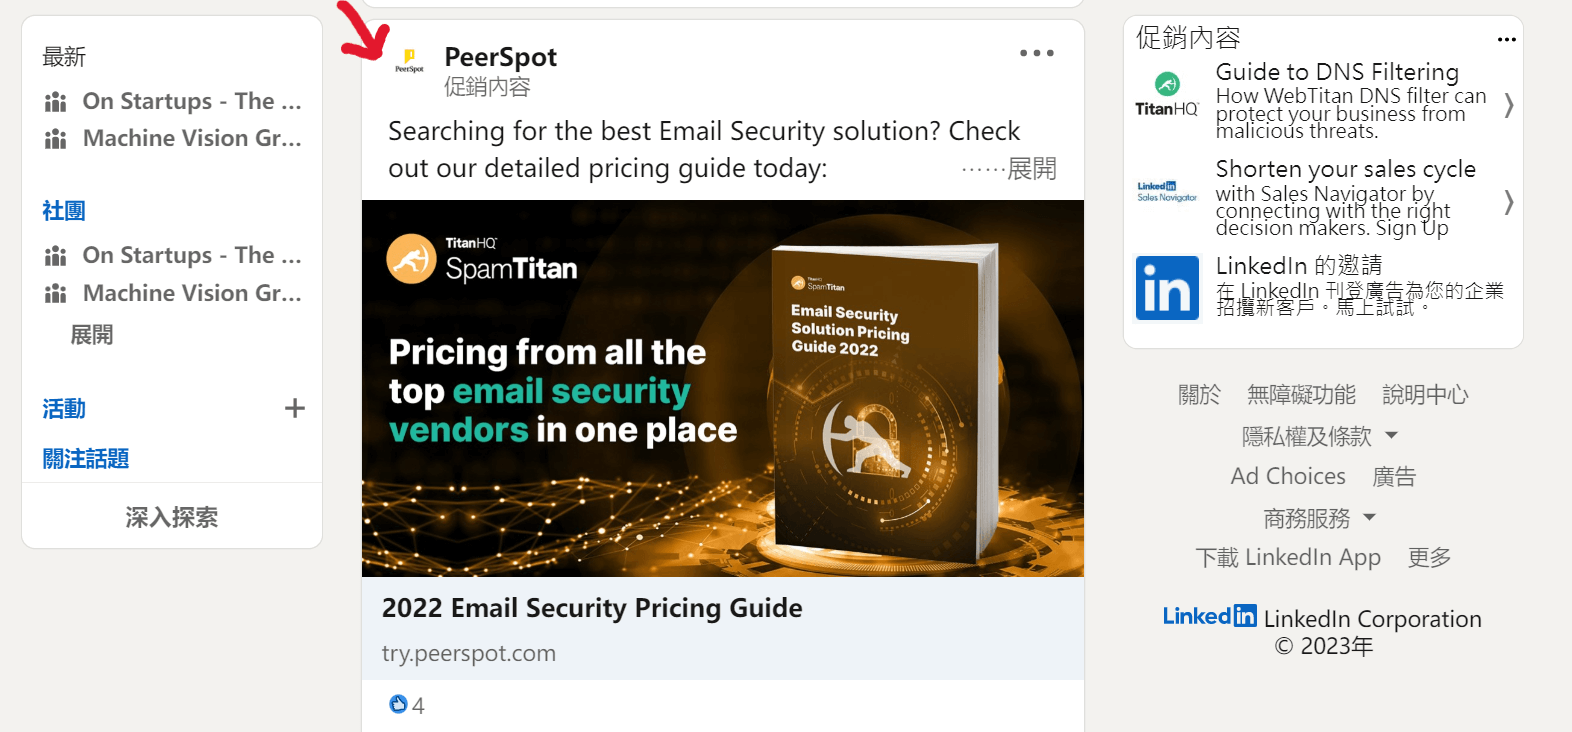Image resolution: width=1572 pixels, height=732 pixels.
Task: Click the LinkedIn Sales Navigator logo
Action: click(1167, 192)
